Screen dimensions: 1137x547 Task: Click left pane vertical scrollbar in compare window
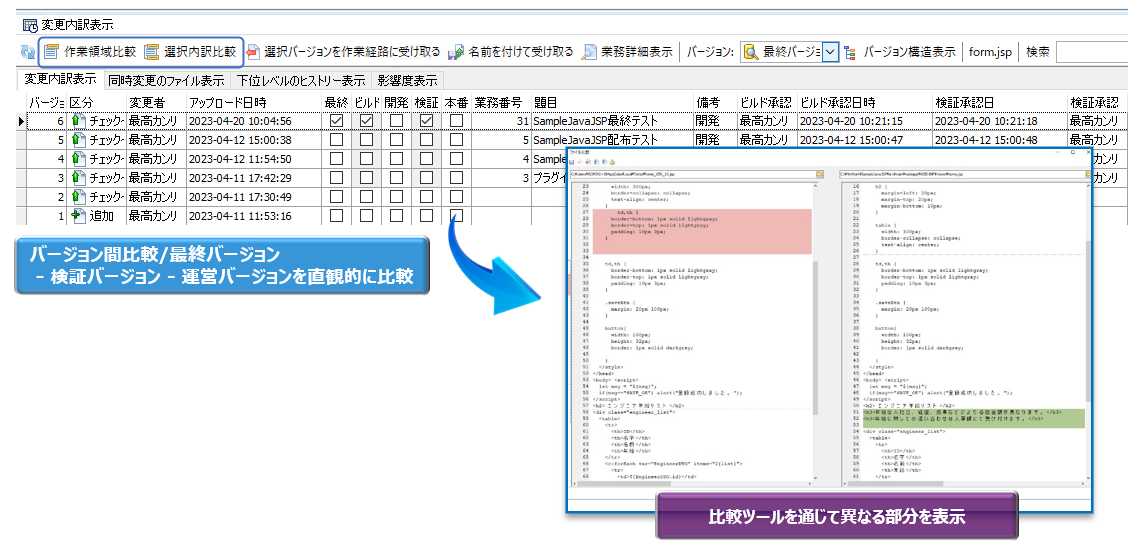pyautogui.click(x=816, y=334)
